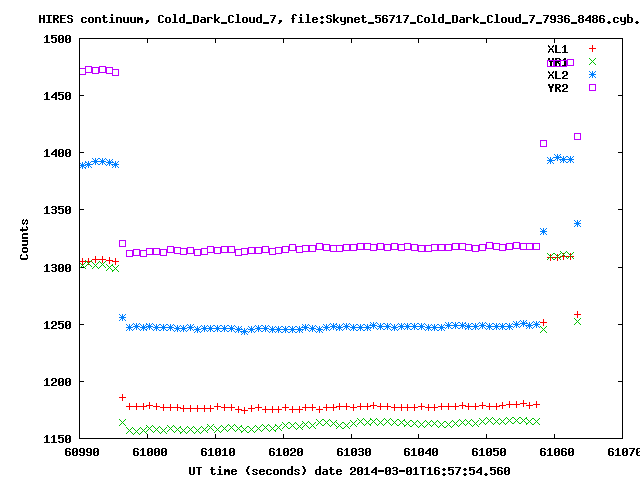
Task: Click the purple square marker beside YR2 legend
Action: coord(592,87)
